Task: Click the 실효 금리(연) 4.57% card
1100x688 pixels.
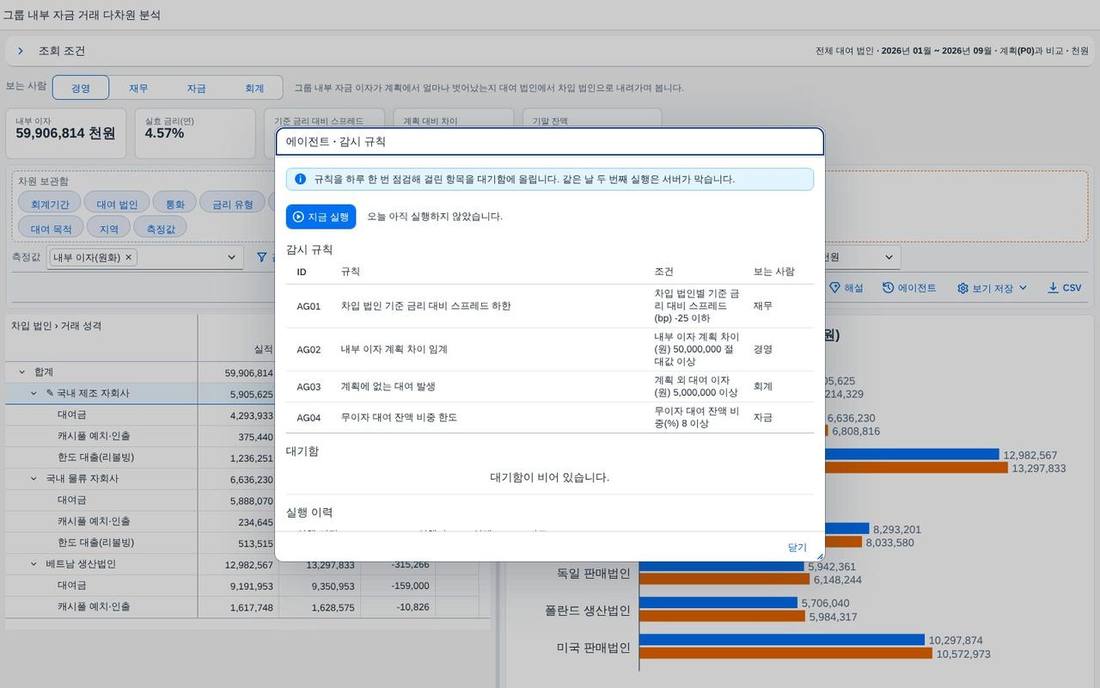Action: (195, 133)
